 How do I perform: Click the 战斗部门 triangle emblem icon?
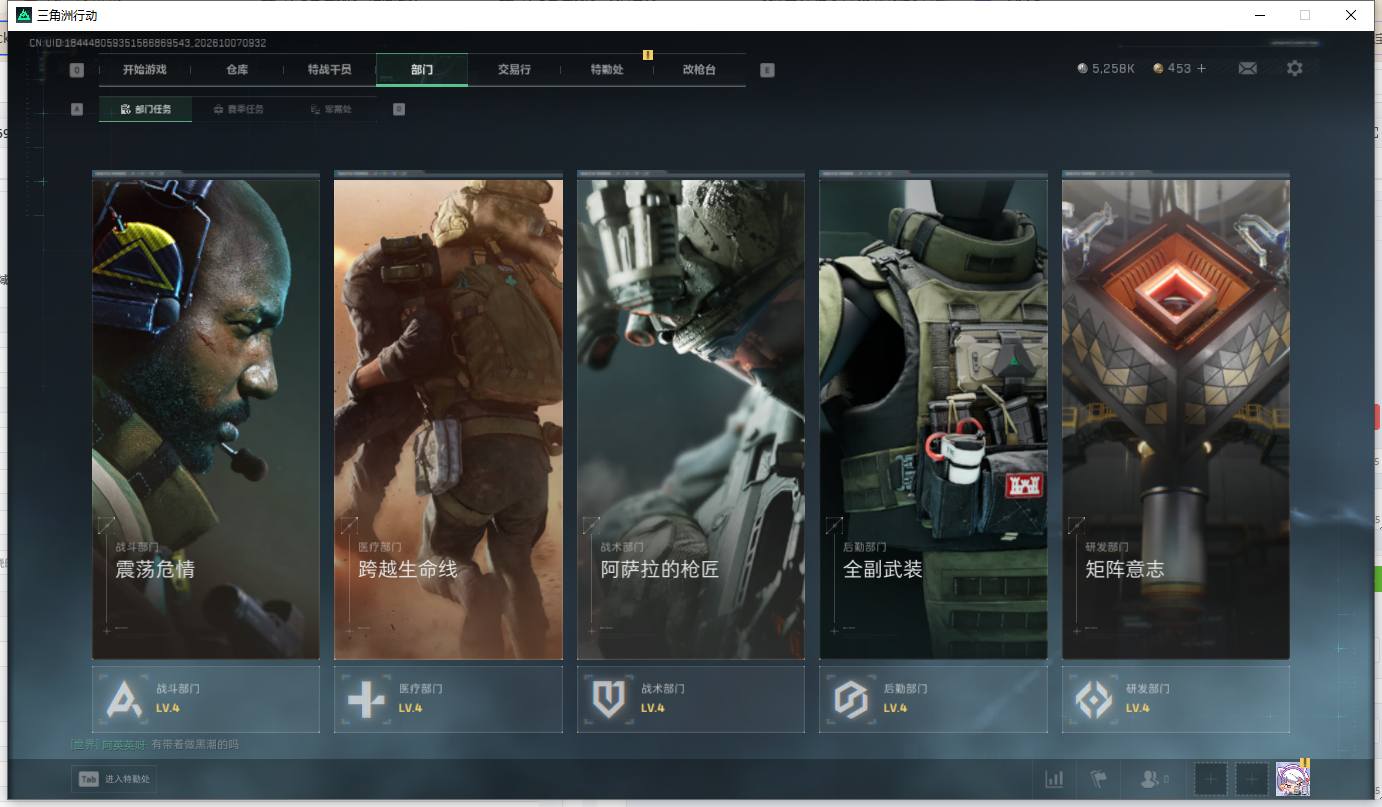(x=124, y=699)
